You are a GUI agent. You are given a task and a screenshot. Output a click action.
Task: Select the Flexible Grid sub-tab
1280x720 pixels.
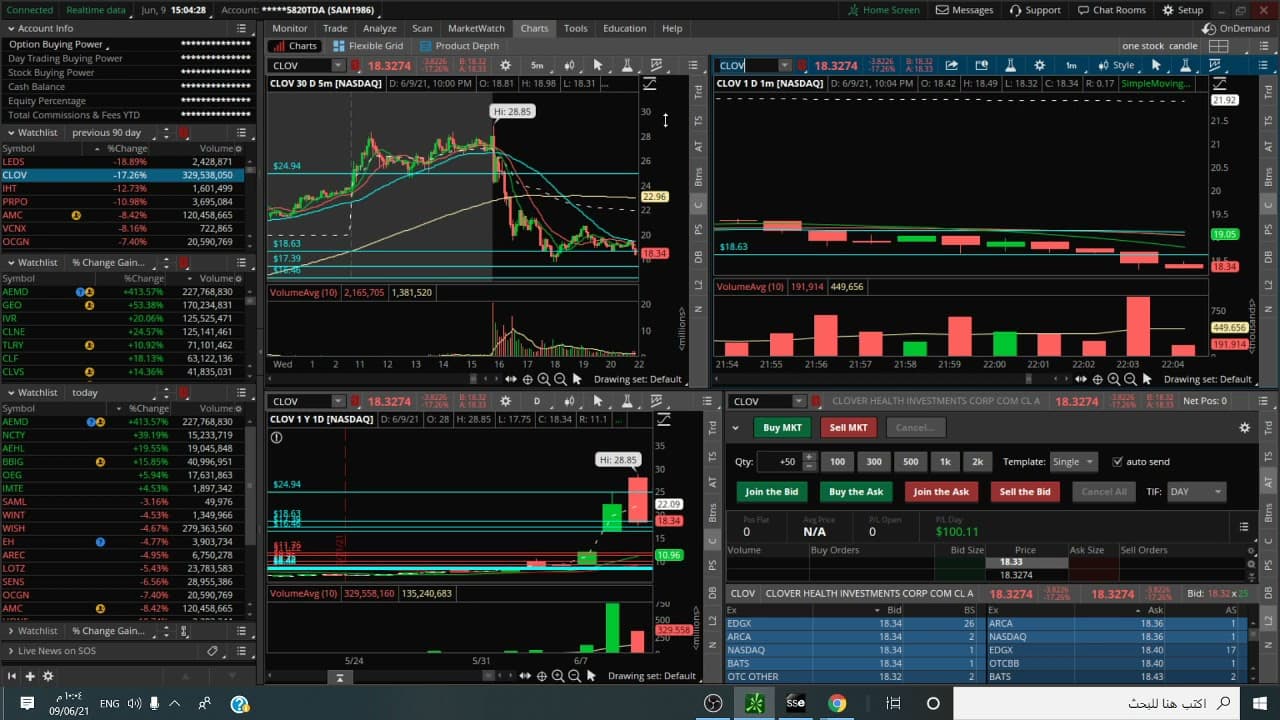(368, 46)
